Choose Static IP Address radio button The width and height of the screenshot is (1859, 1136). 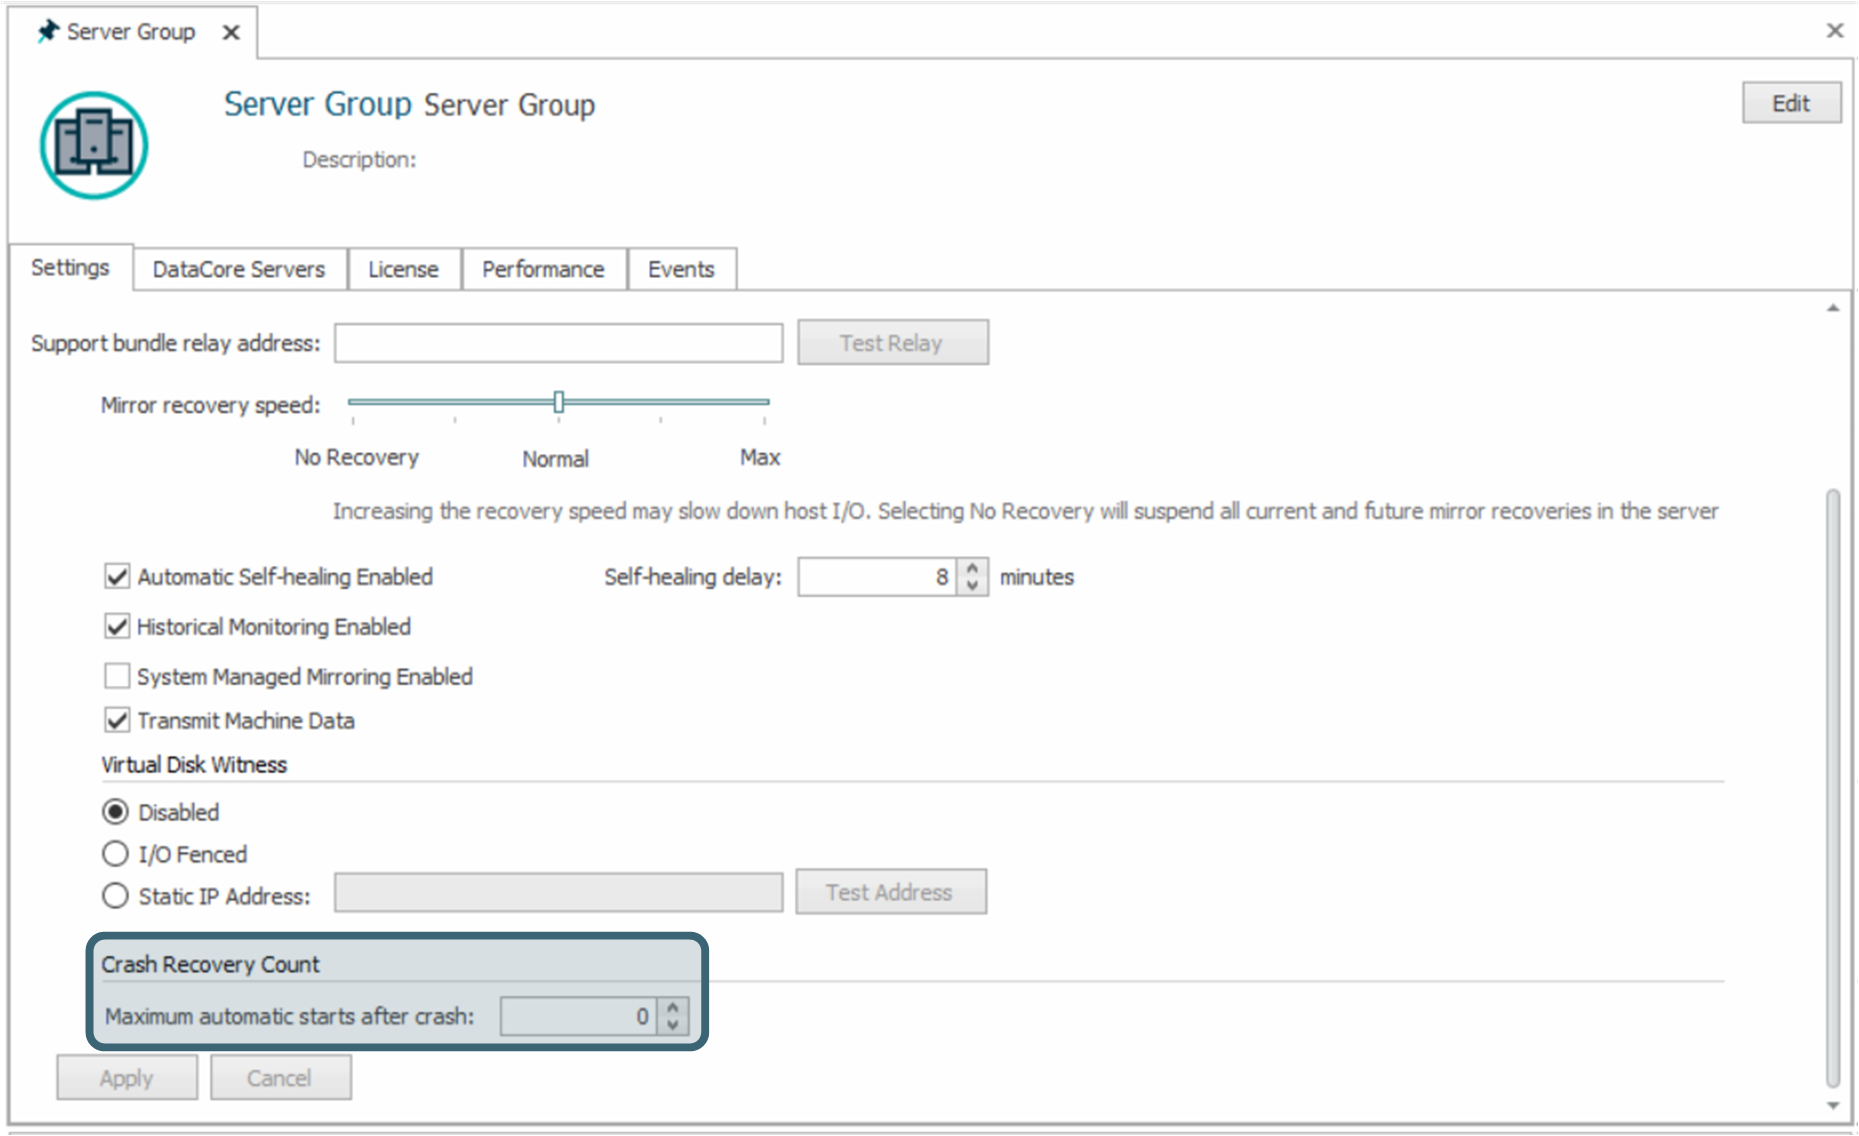click(x=116, y=896)
